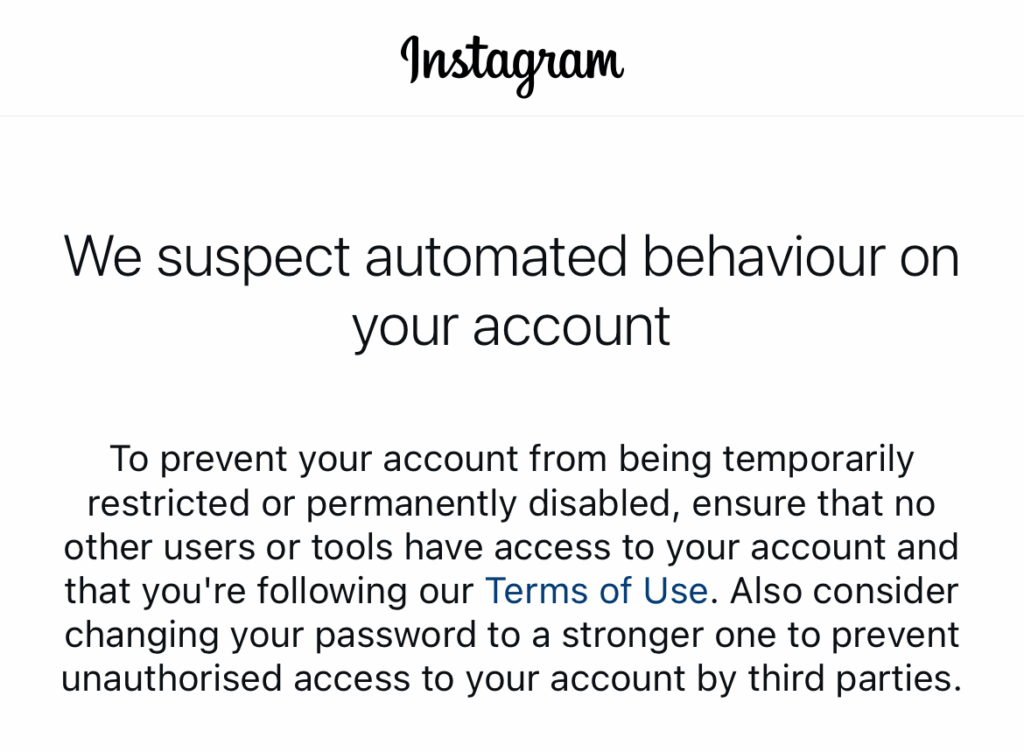1024x752 pixels.
Task: Click the line starting 'other users or tools'
Action: click(511, 547)
